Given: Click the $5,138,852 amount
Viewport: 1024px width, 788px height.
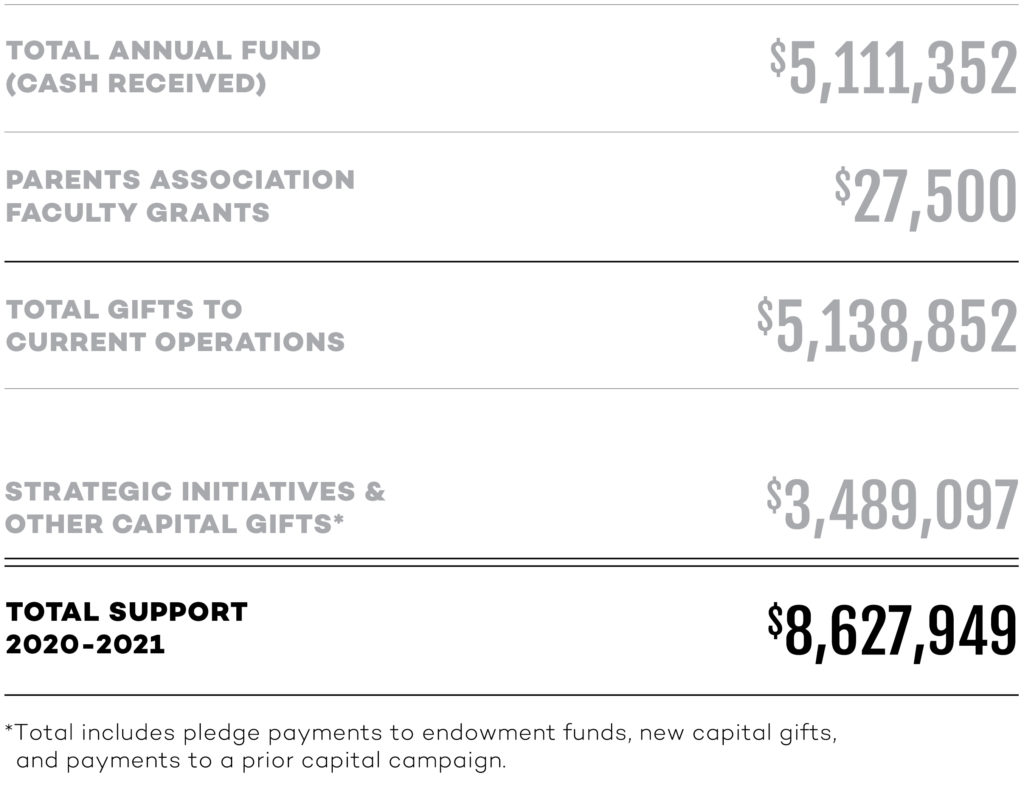Looking at the screenshot, I should [x=888, y=327].
